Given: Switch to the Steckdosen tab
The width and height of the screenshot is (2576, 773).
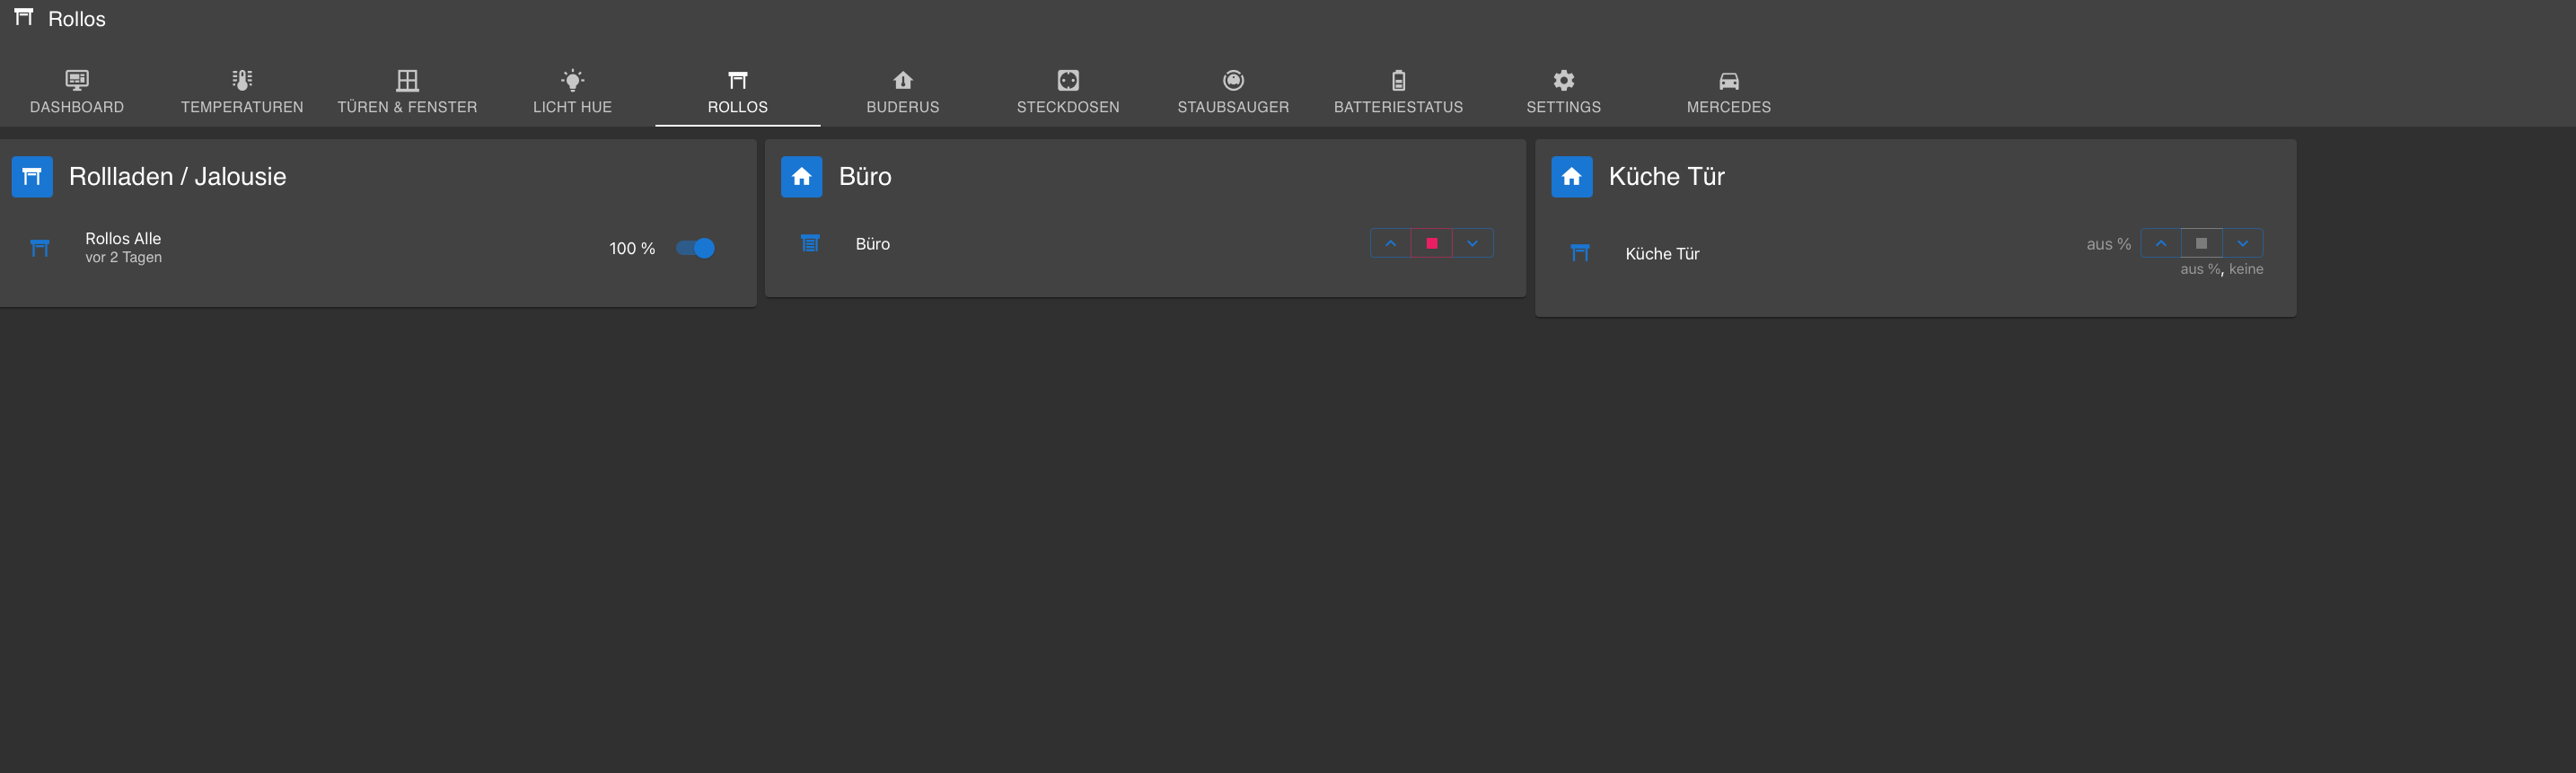Looking at the screenshot, I should coord(1068,91).
